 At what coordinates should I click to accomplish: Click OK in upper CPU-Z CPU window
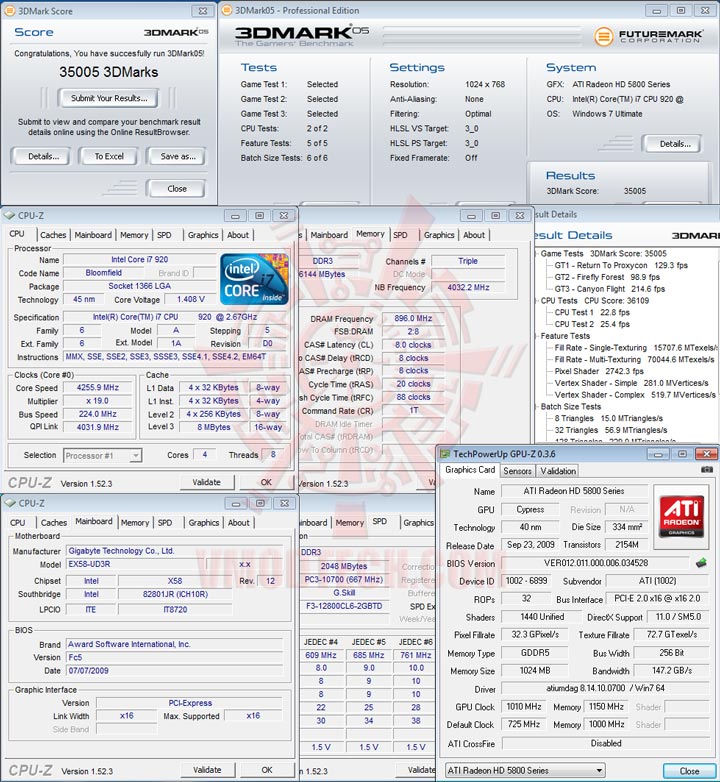tap(266, 482)
